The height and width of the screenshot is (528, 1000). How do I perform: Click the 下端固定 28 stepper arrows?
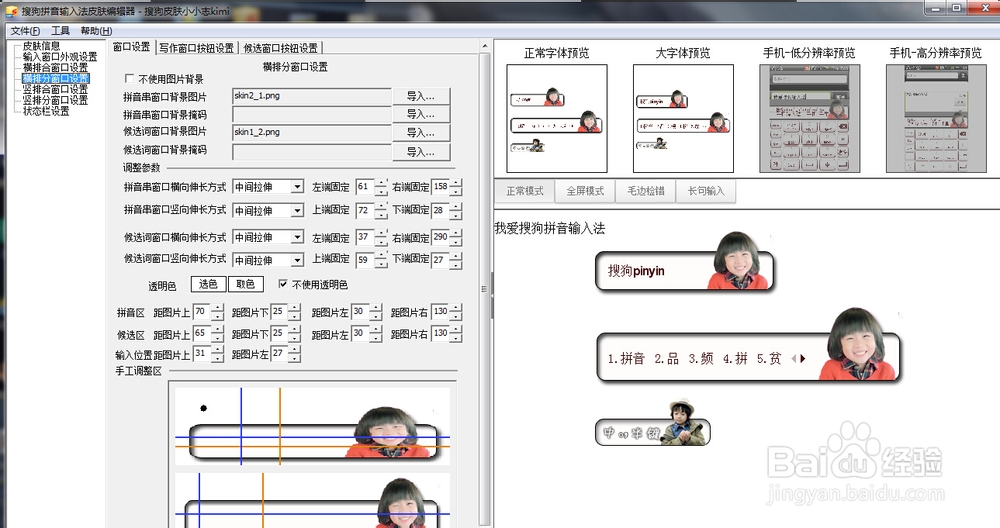[x=456, y=210]
